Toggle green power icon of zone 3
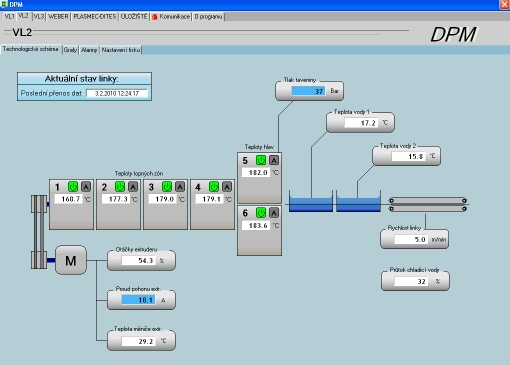 167,187
